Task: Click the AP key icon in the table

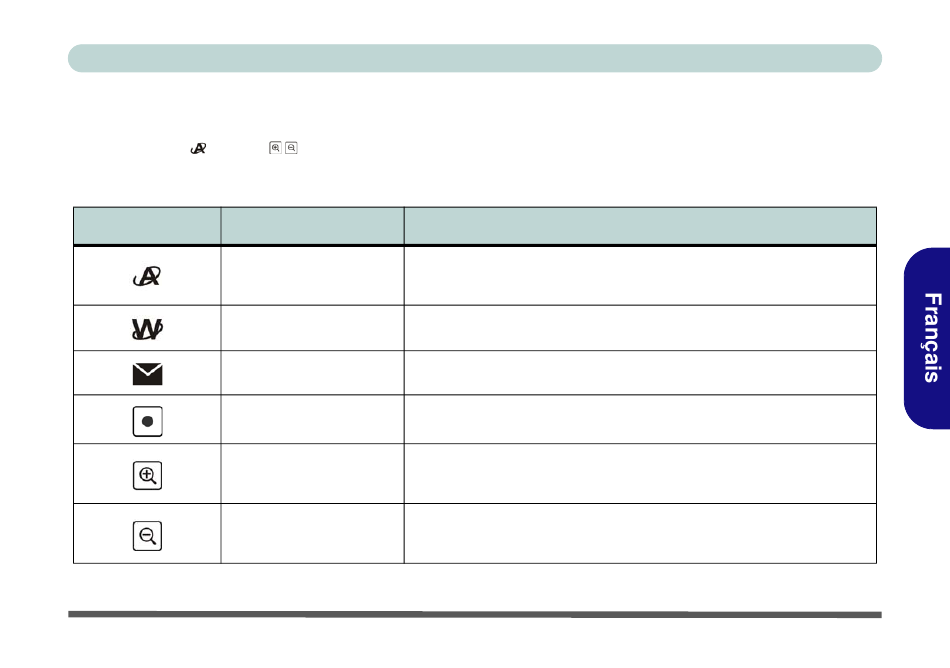Action: (147, 276)
